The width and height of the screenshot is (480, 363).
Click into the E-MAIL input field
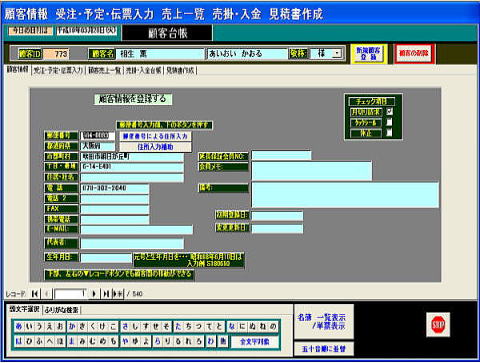(x=137, y=229)
